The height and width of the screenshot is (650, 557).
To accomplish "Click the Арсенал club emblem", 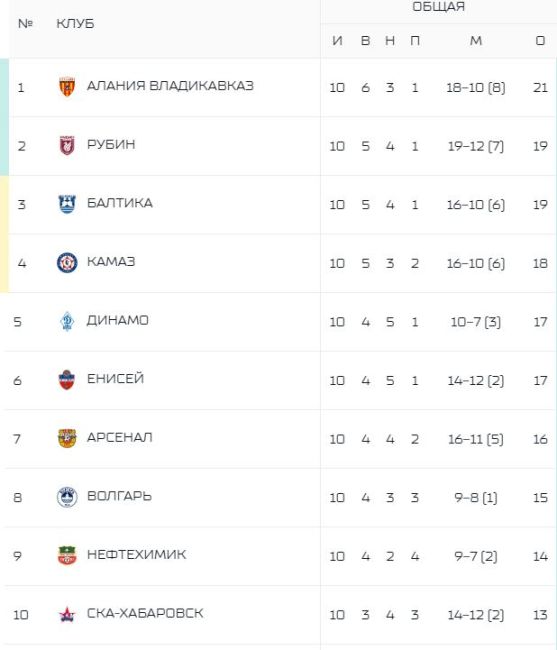I will (x=67, y=439).
